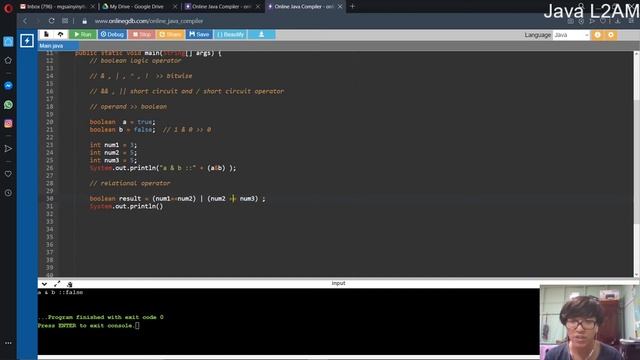Viewport: 640px width, 360px height.
Task: Close the My Drive browser tab
Action: (175, 7)
